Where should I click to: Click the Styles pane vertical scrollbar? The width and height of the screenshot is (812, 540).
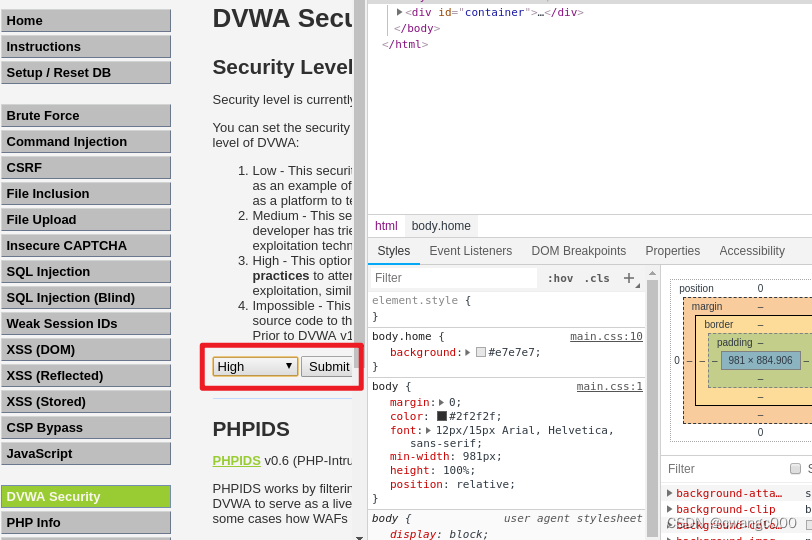[652, 408]
